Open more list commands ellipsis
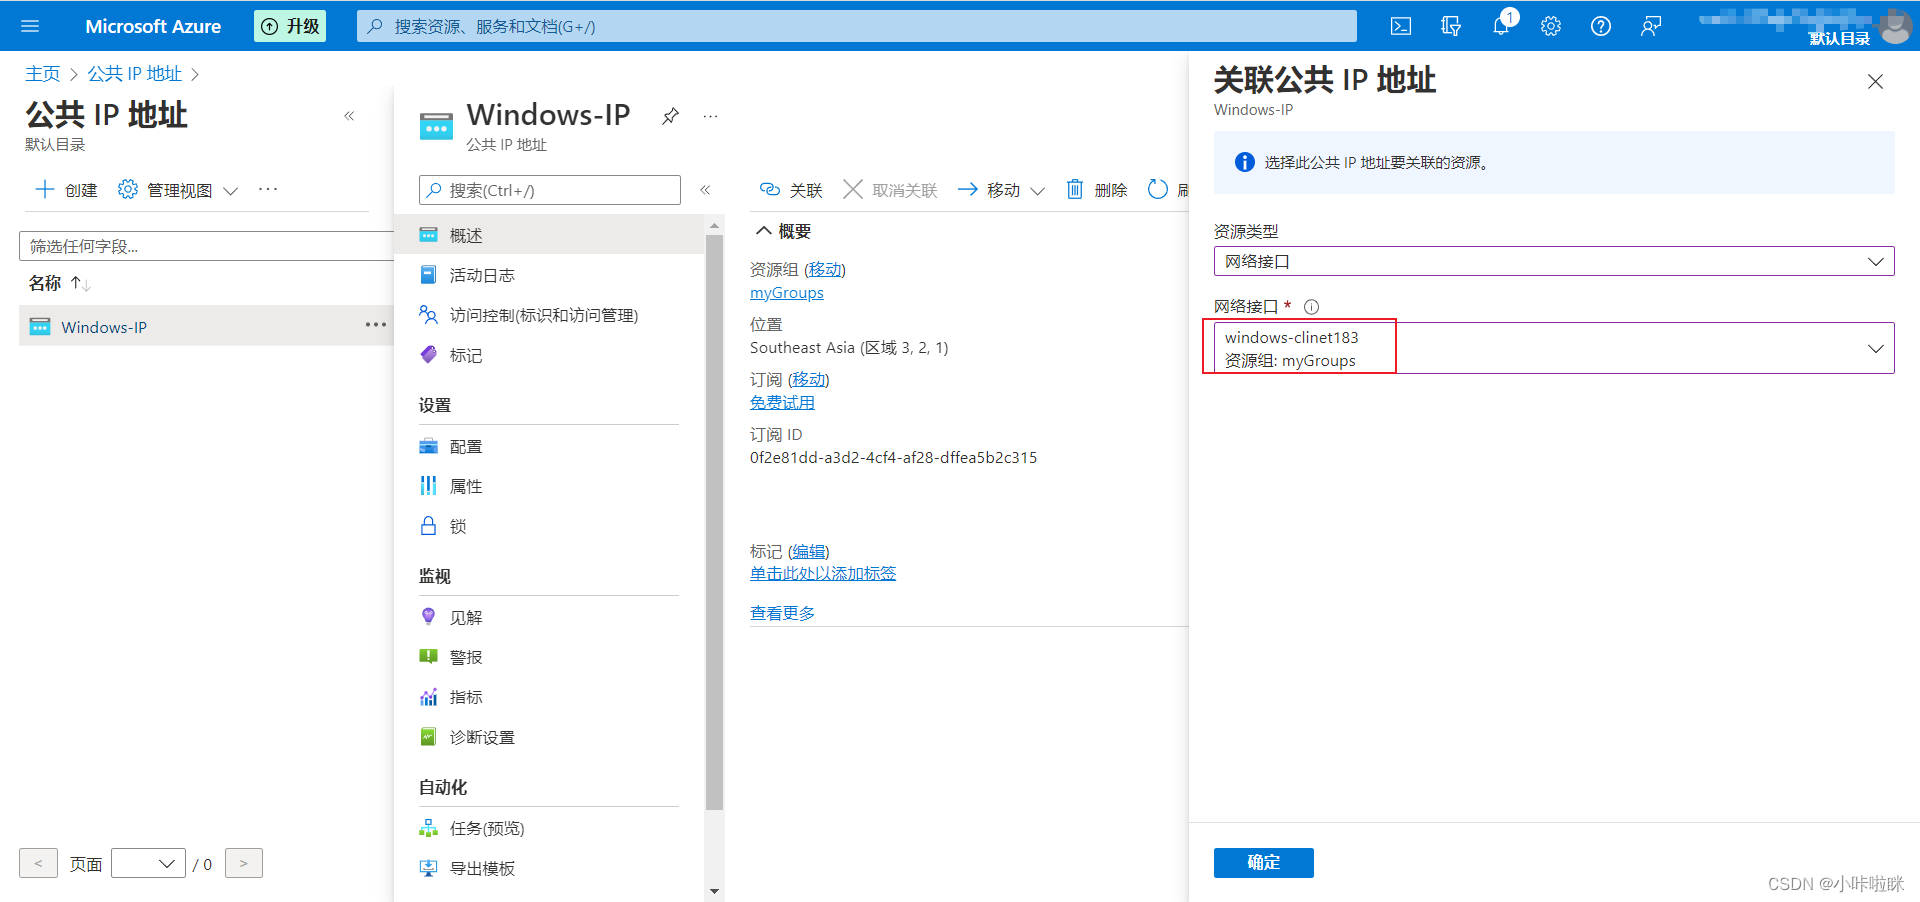1920x902 pixels. pyautogui.click(x=268, y=189)
